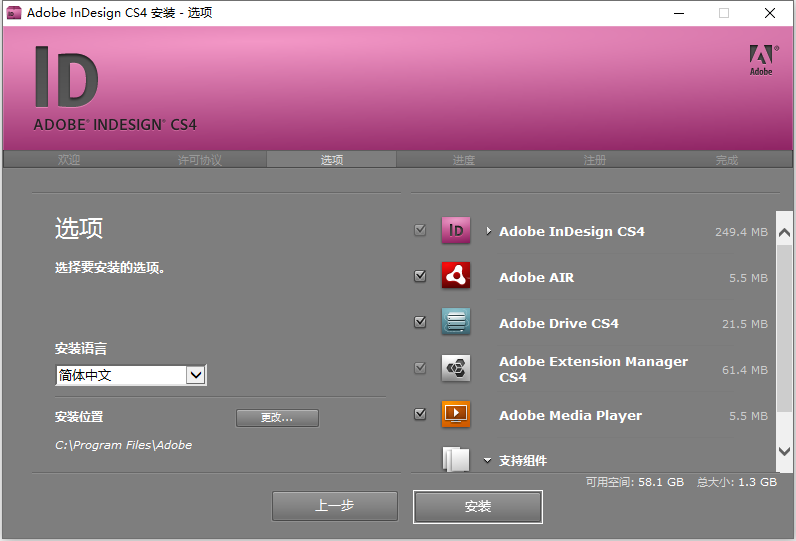The width and height of the screenshot is (796, 541).
Task: Click the C:\Program Files\Adobe path text
Action: pos(123,445)
